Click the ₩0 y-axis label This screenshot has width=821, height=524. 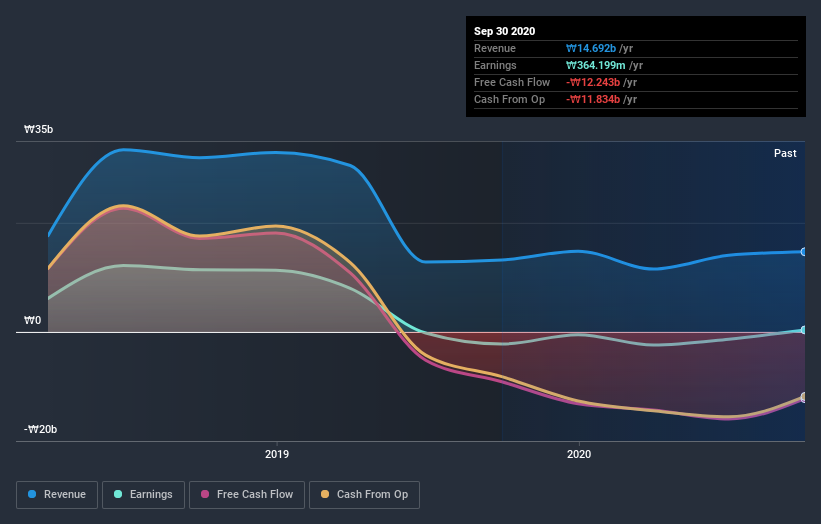point(32,320)
